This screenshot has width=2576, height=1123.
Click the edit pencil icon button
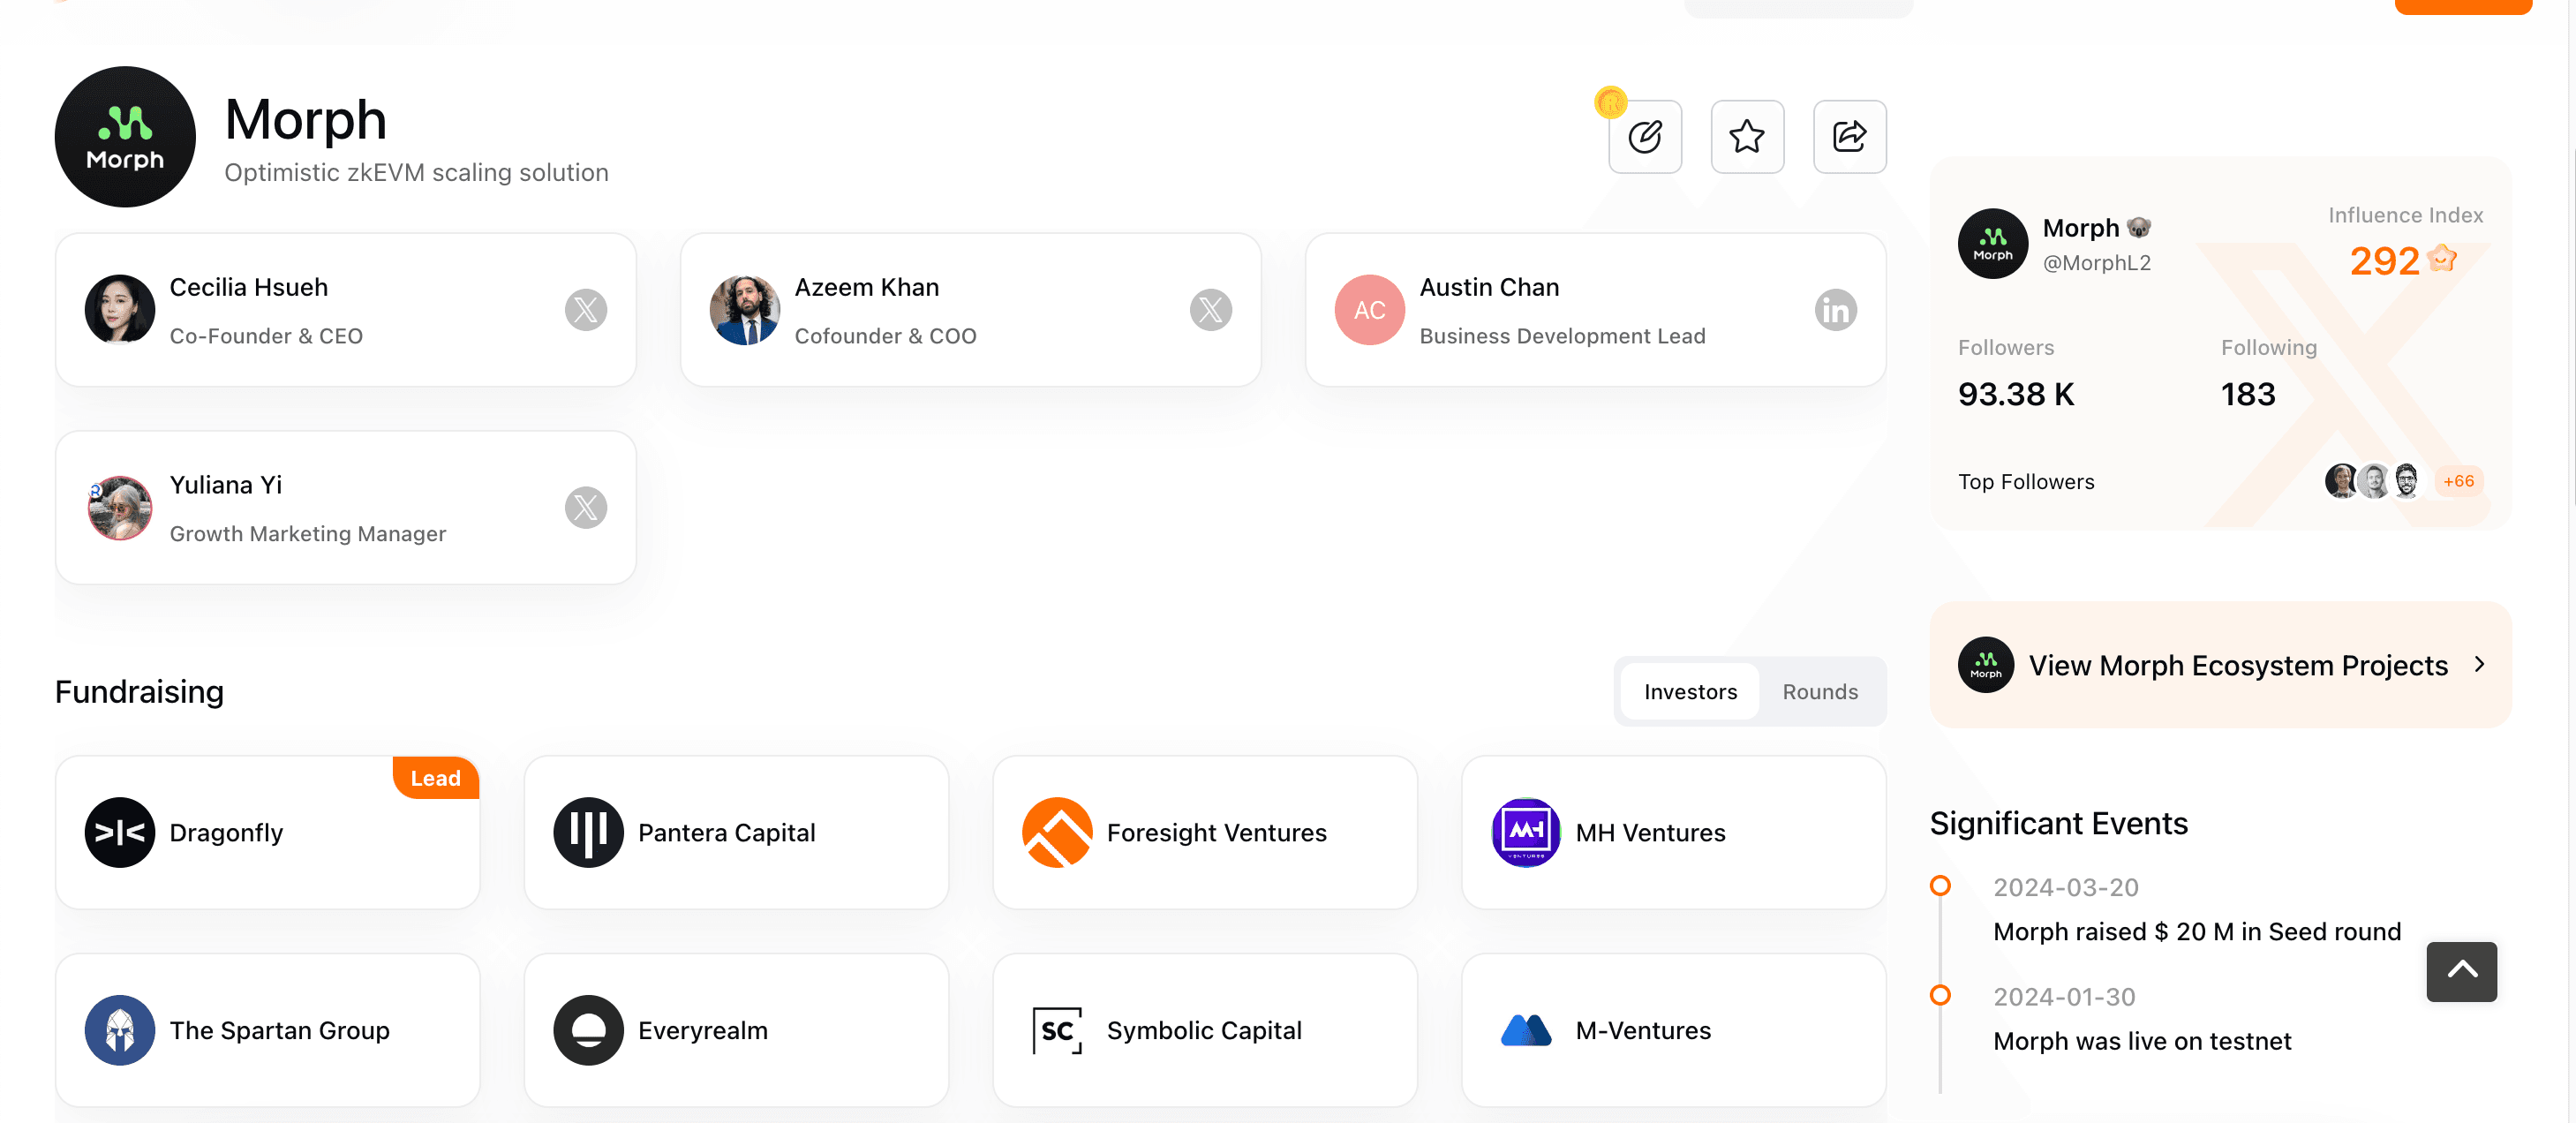pos(1645,137)
